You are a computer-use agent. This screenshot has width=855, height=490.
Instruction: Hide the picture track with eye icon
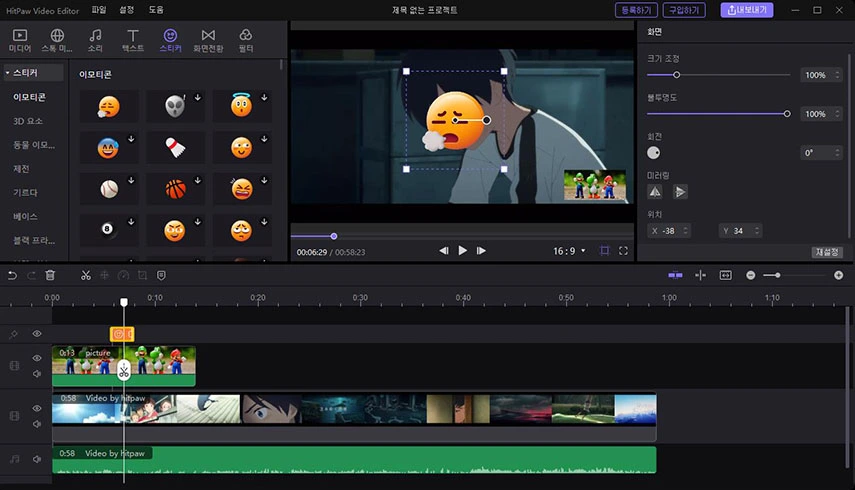[x=37, y=358]
